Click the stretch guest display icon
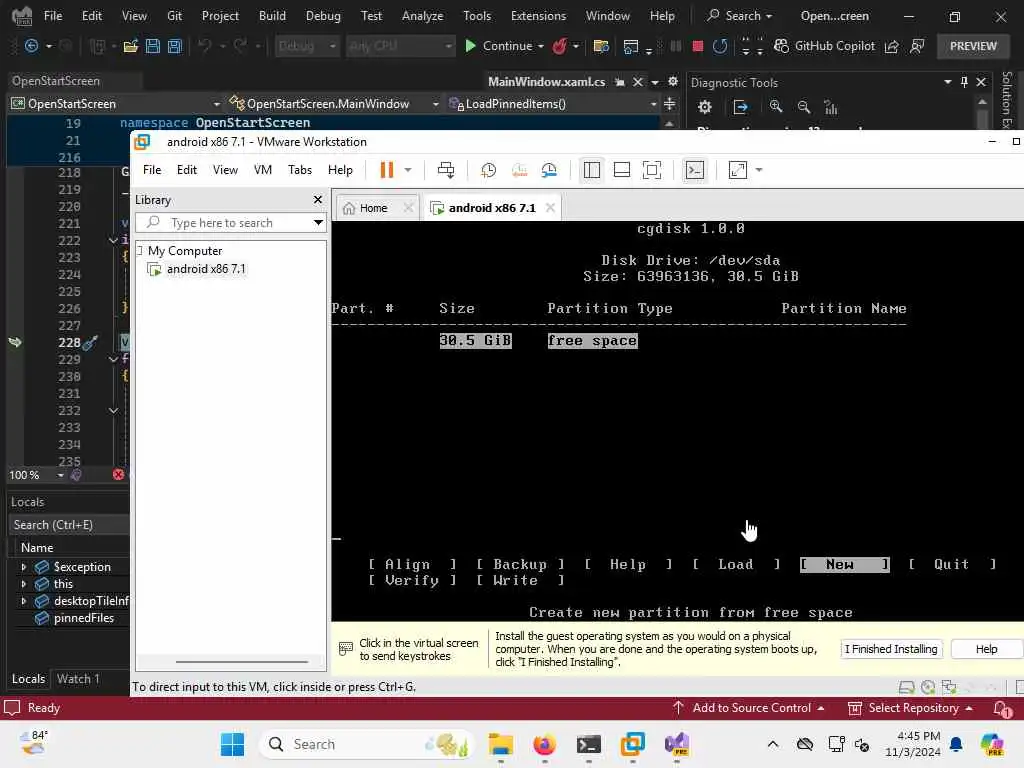The width and height of the screenshot is (1024, 768). pyautogui.click(x=737, y=170)
